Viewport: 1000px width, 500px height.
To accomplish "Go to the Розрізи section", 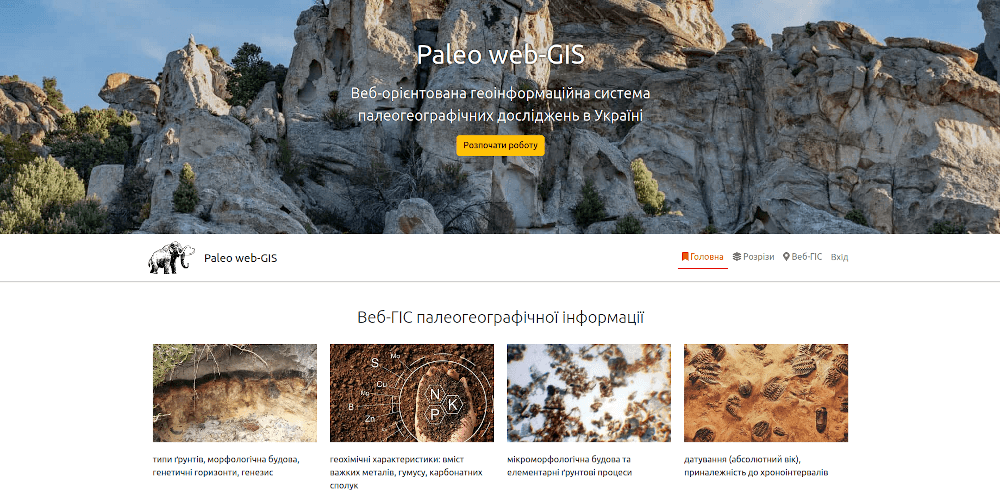I will click(753, 257).
